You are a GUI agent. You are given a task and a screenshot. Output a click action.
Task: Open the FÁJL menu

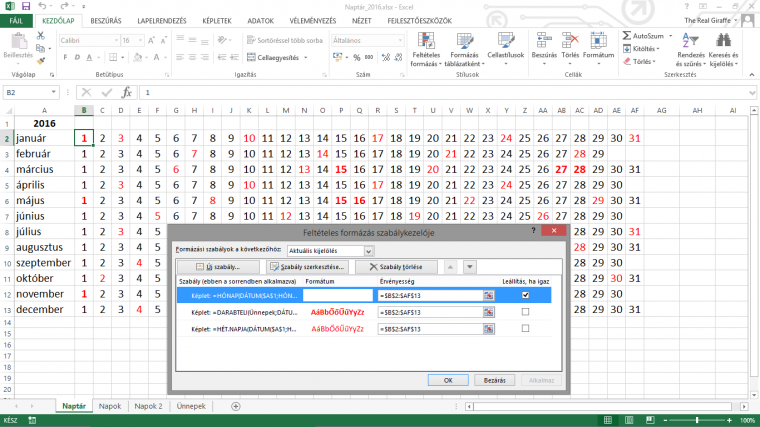coord(16,21)
